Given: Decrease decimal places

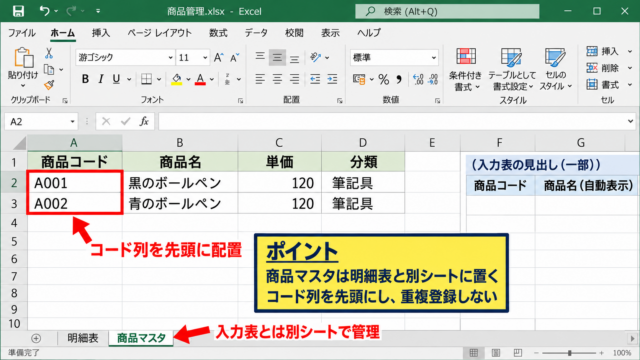Looking at the screenshot, I should (433, 79).
